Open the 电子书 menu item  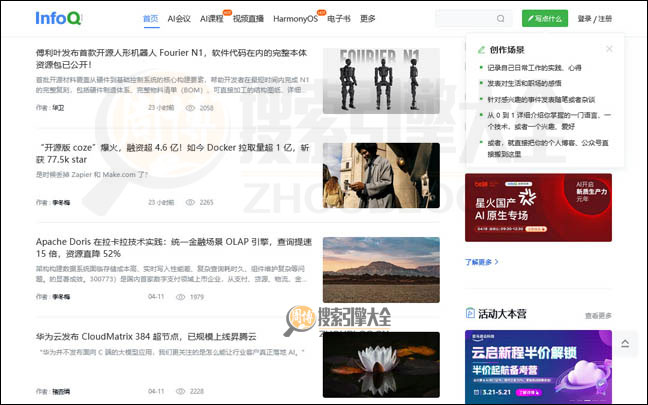pyautogui.click(x=339, y=19)
